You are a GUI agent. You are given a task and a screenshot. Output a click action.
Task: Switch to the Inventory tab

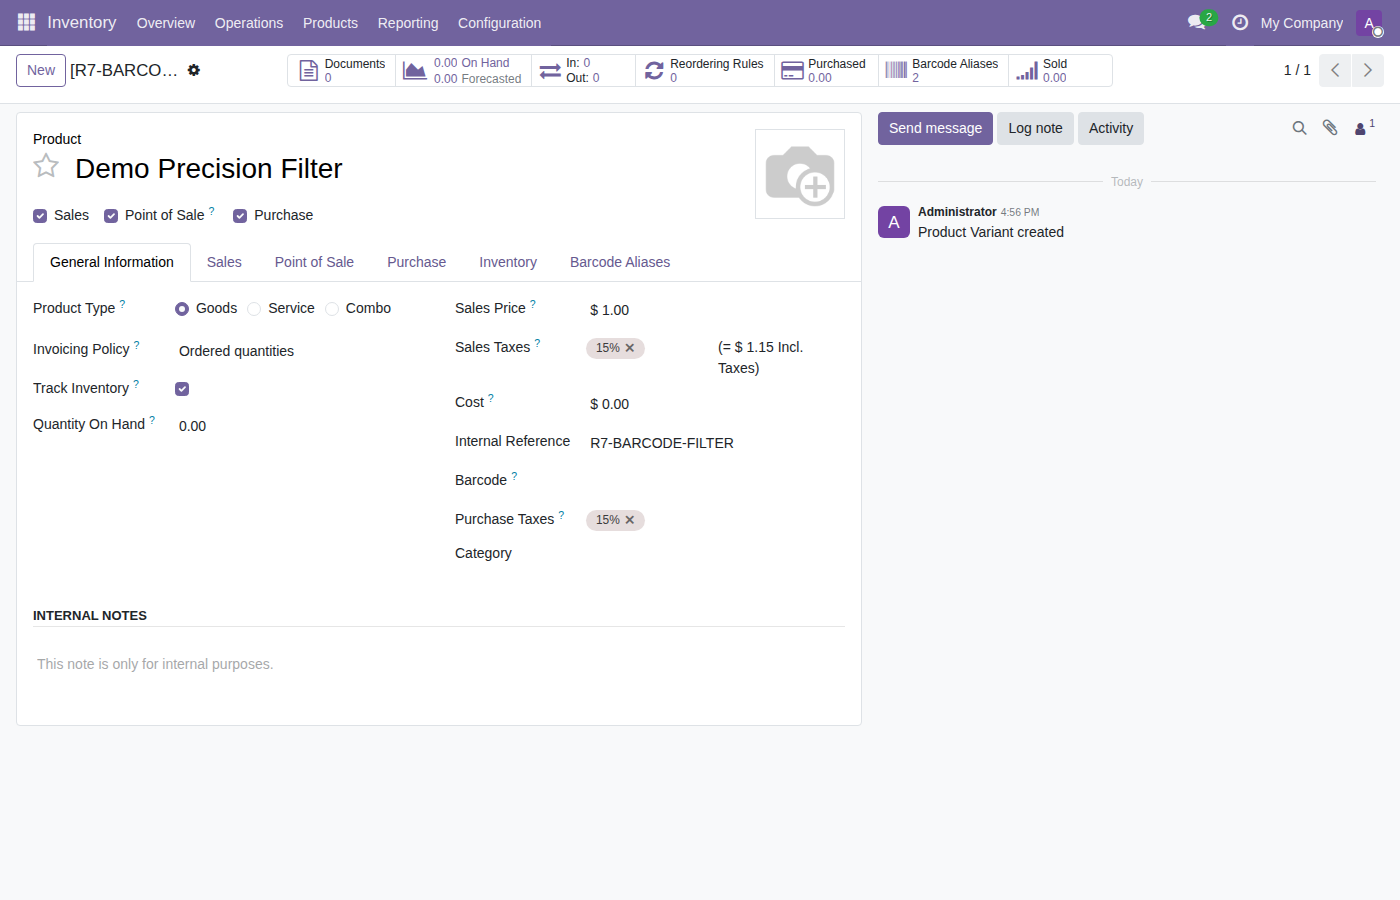tap(508, 262)
